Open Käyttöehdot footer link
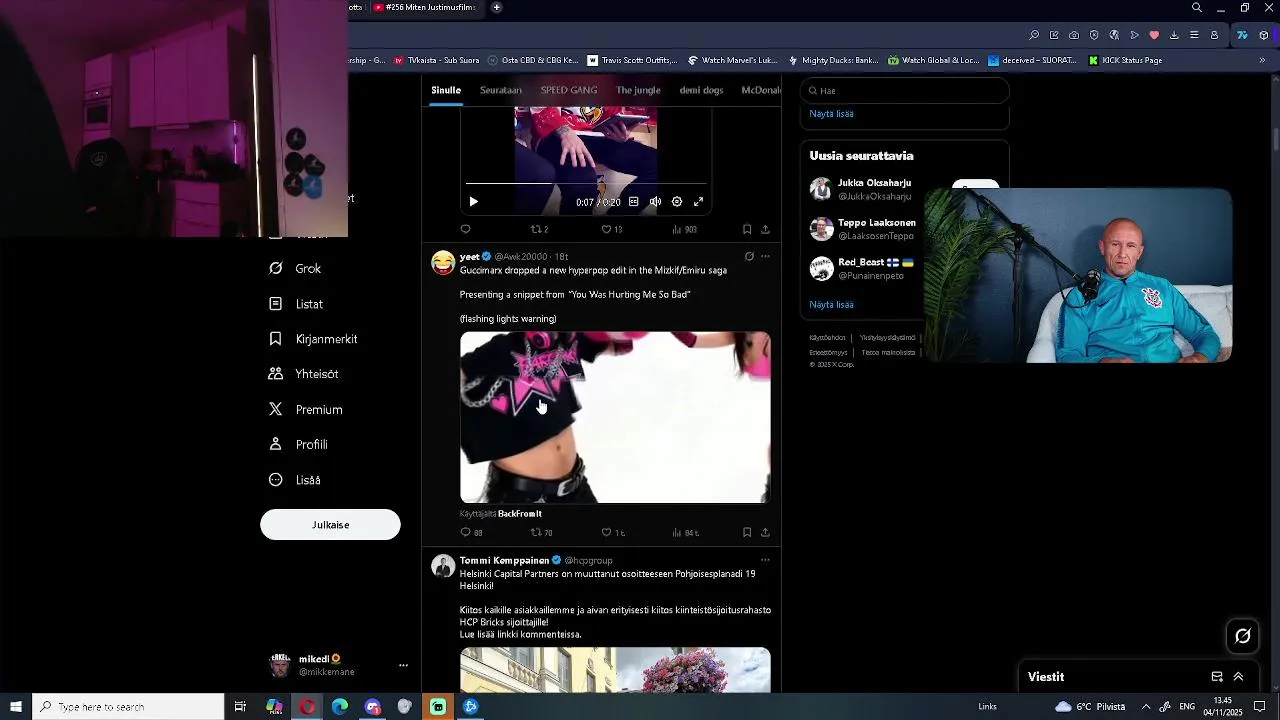Viewport: 1280px width, 720px height. (827, 338)
